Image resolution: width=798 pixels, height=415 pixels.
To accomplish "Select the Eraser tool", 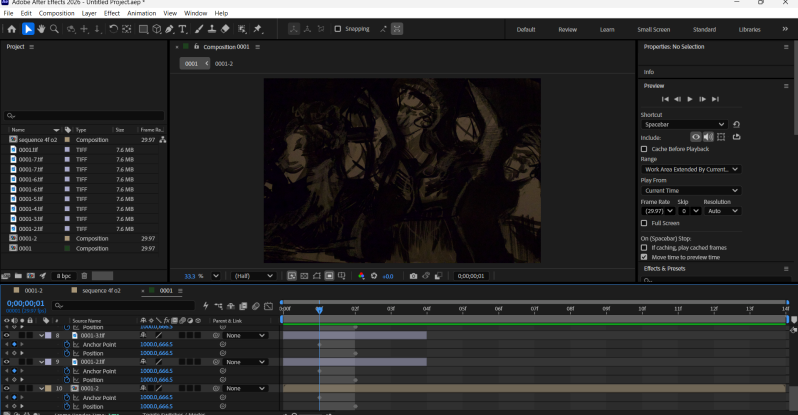I will [x=225, y=29].
